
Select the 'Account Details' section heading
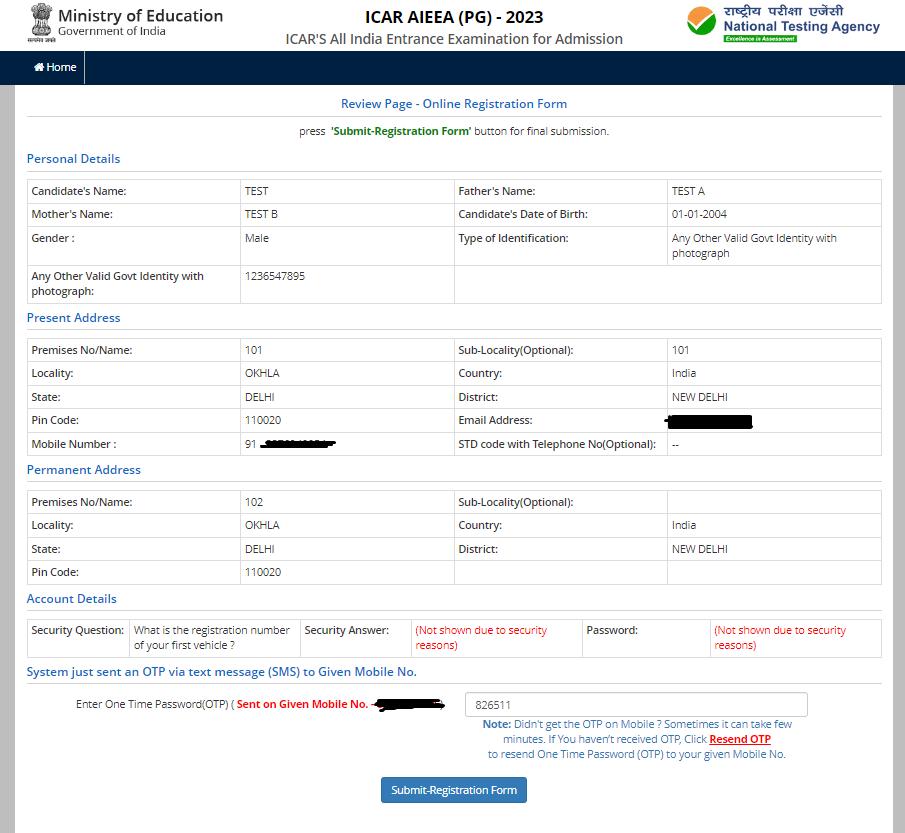(x=72, y=599)
